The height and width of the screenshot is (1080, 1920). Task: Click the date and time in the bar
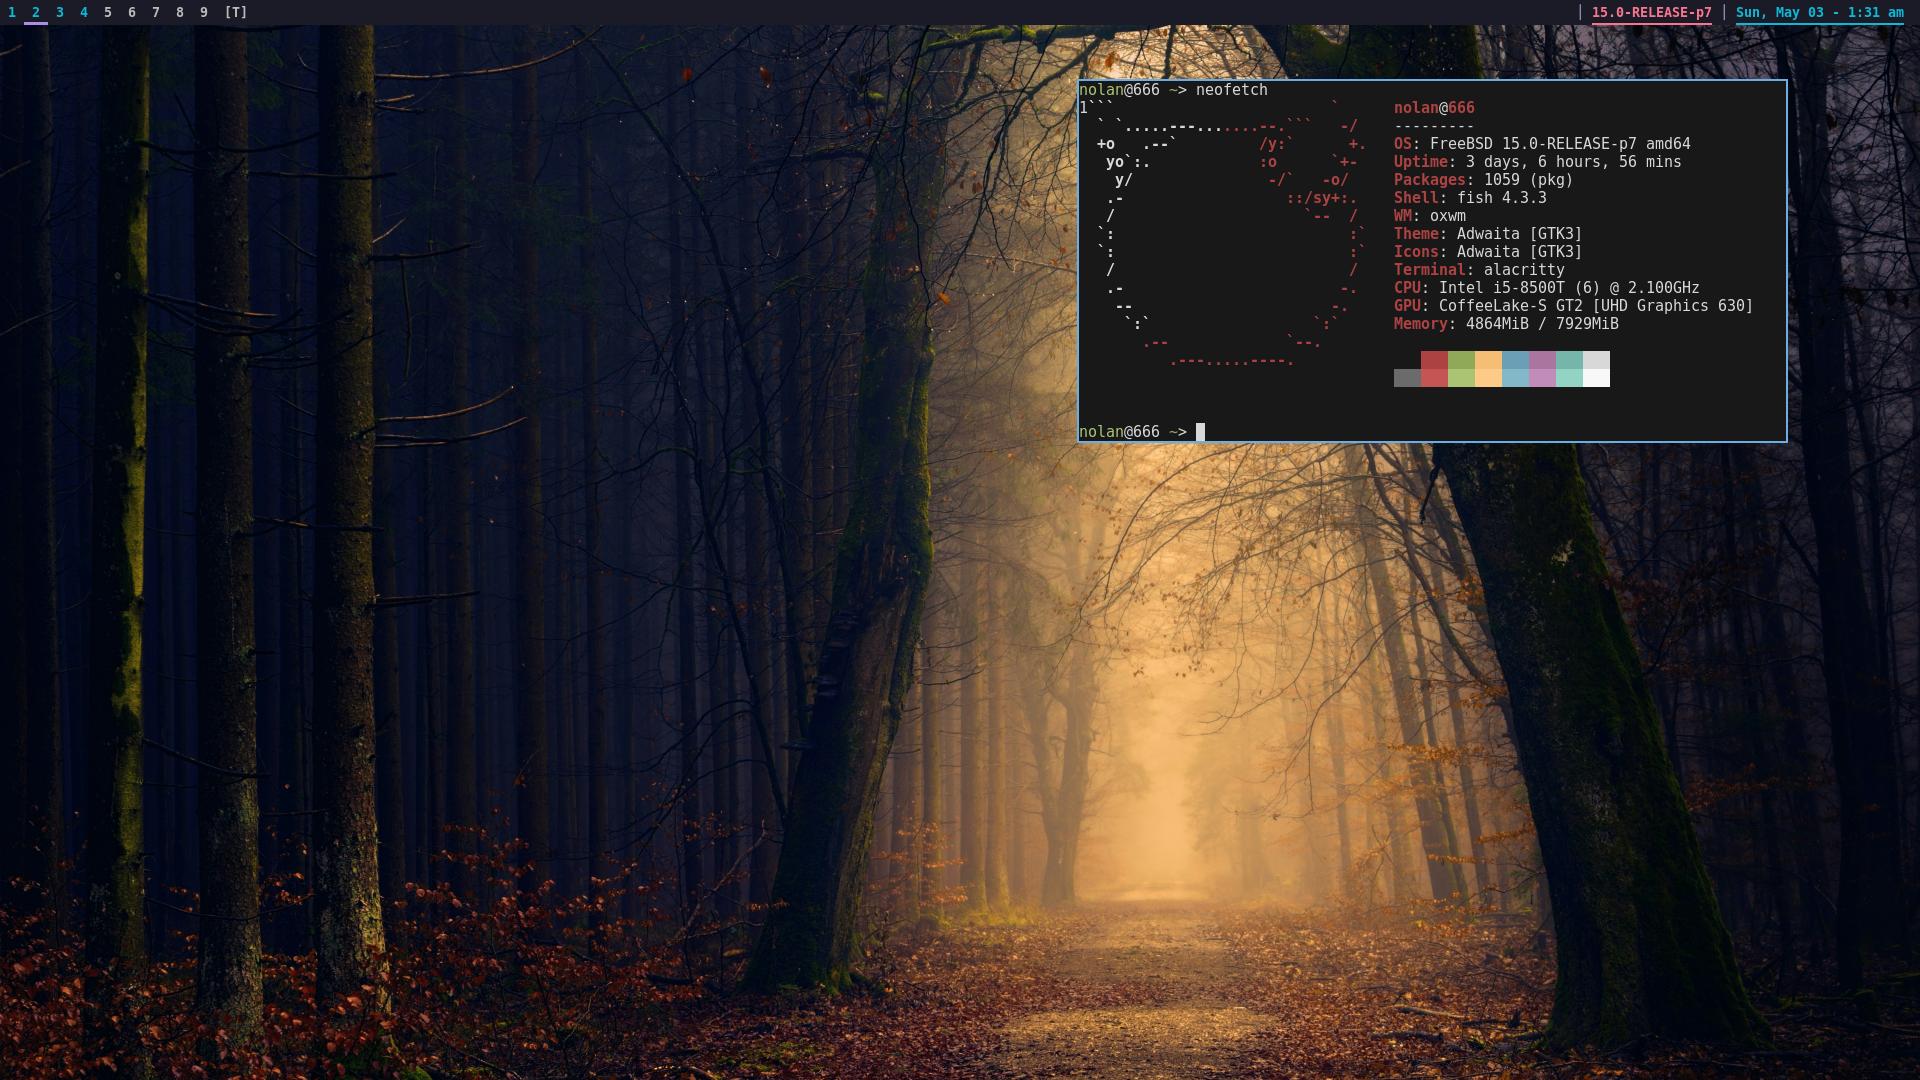click(1820, 13)
